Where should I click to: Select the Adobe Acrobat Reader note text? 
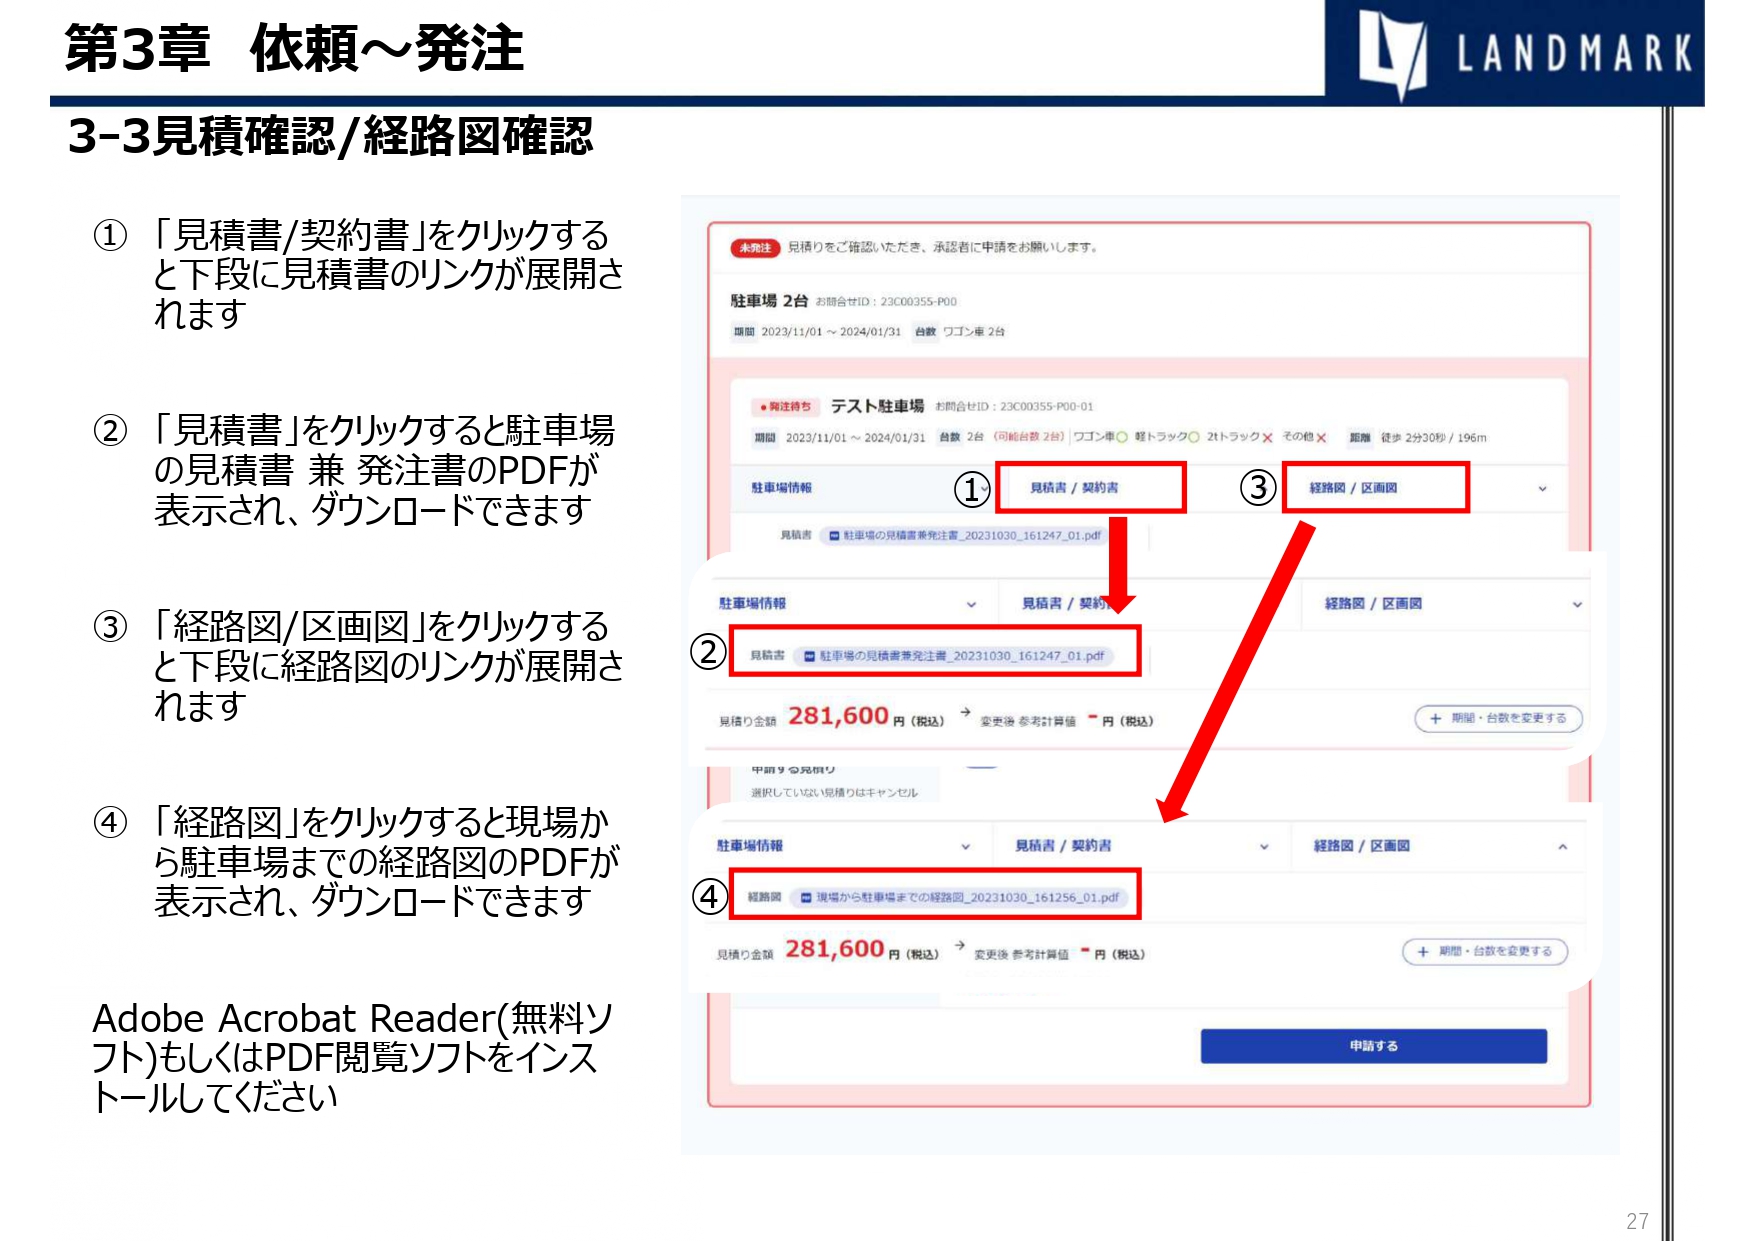coord(352,1057)
